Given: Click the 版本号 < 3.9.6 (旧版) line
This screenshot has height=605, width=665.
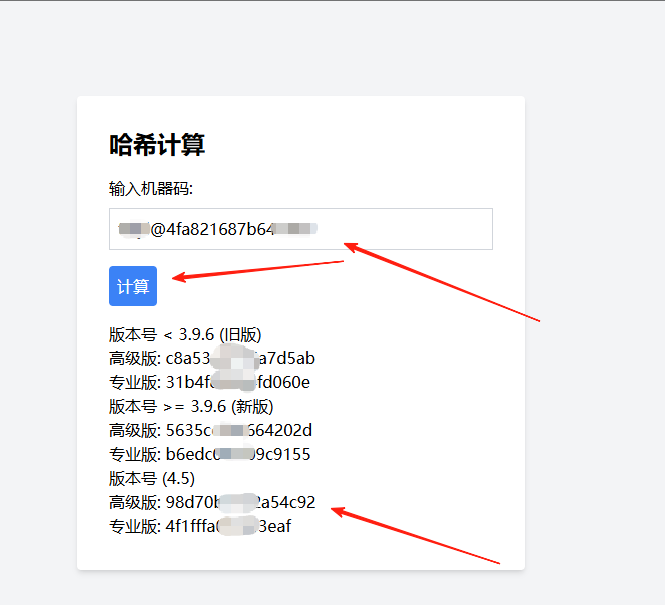Looking at the screenshot, I should [x=185, y=334].
